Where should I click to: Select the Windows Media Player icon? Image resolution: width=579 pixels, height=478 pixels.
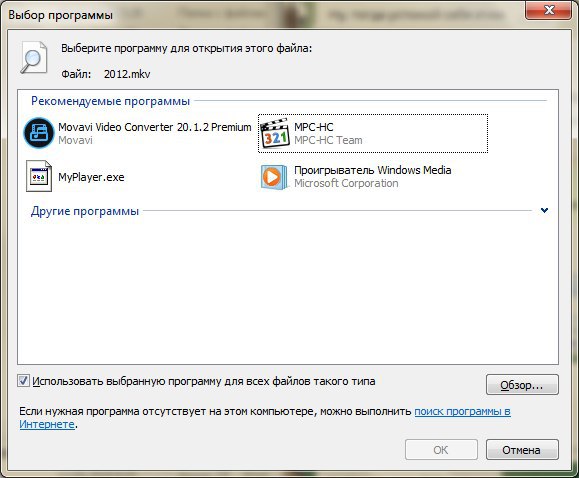point(274,177)
